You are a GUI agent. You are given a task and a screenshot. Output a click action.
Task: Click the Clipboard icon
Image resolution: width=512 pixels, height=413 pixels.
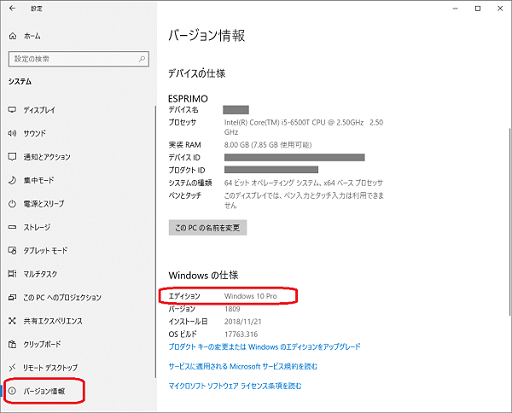click(x=12, y=344)
